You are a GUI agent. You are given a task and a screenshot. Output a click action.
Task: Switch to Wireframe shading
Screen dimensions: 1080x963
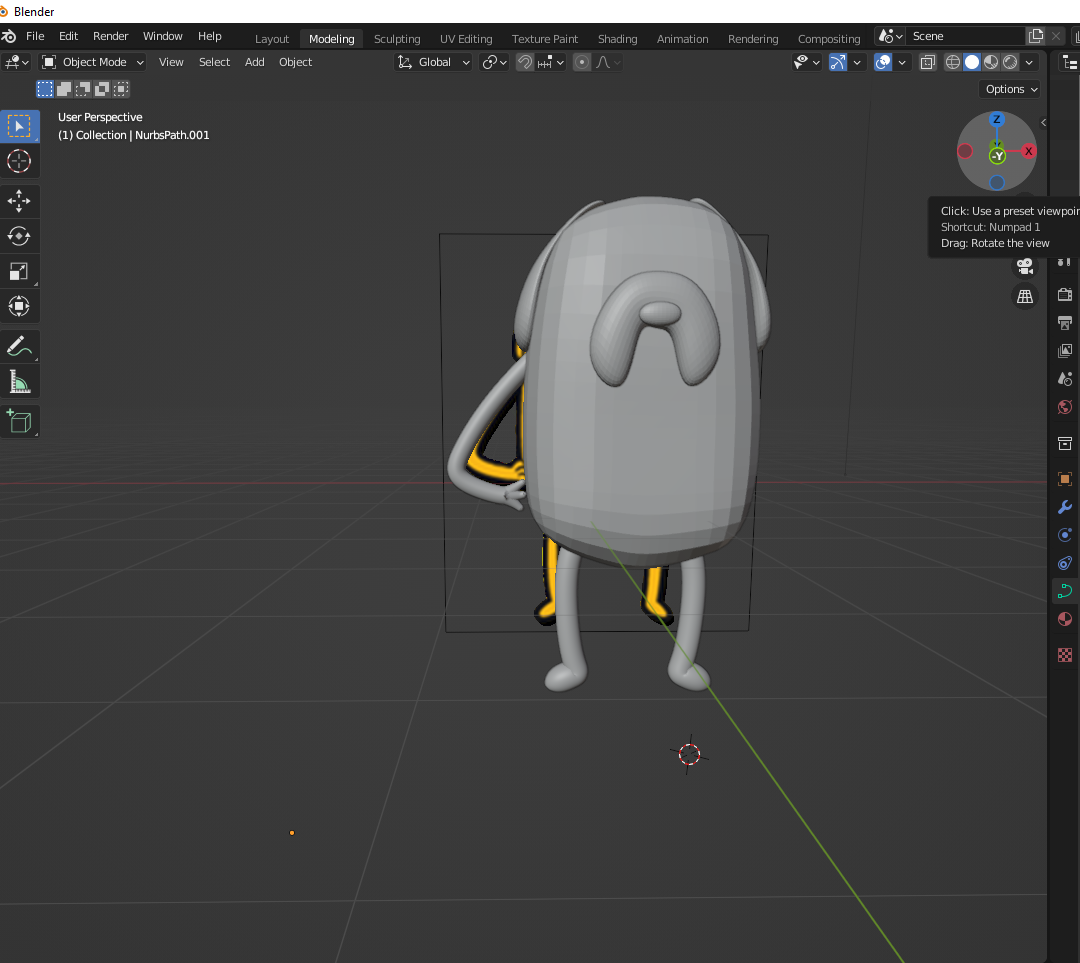[953, 62]
